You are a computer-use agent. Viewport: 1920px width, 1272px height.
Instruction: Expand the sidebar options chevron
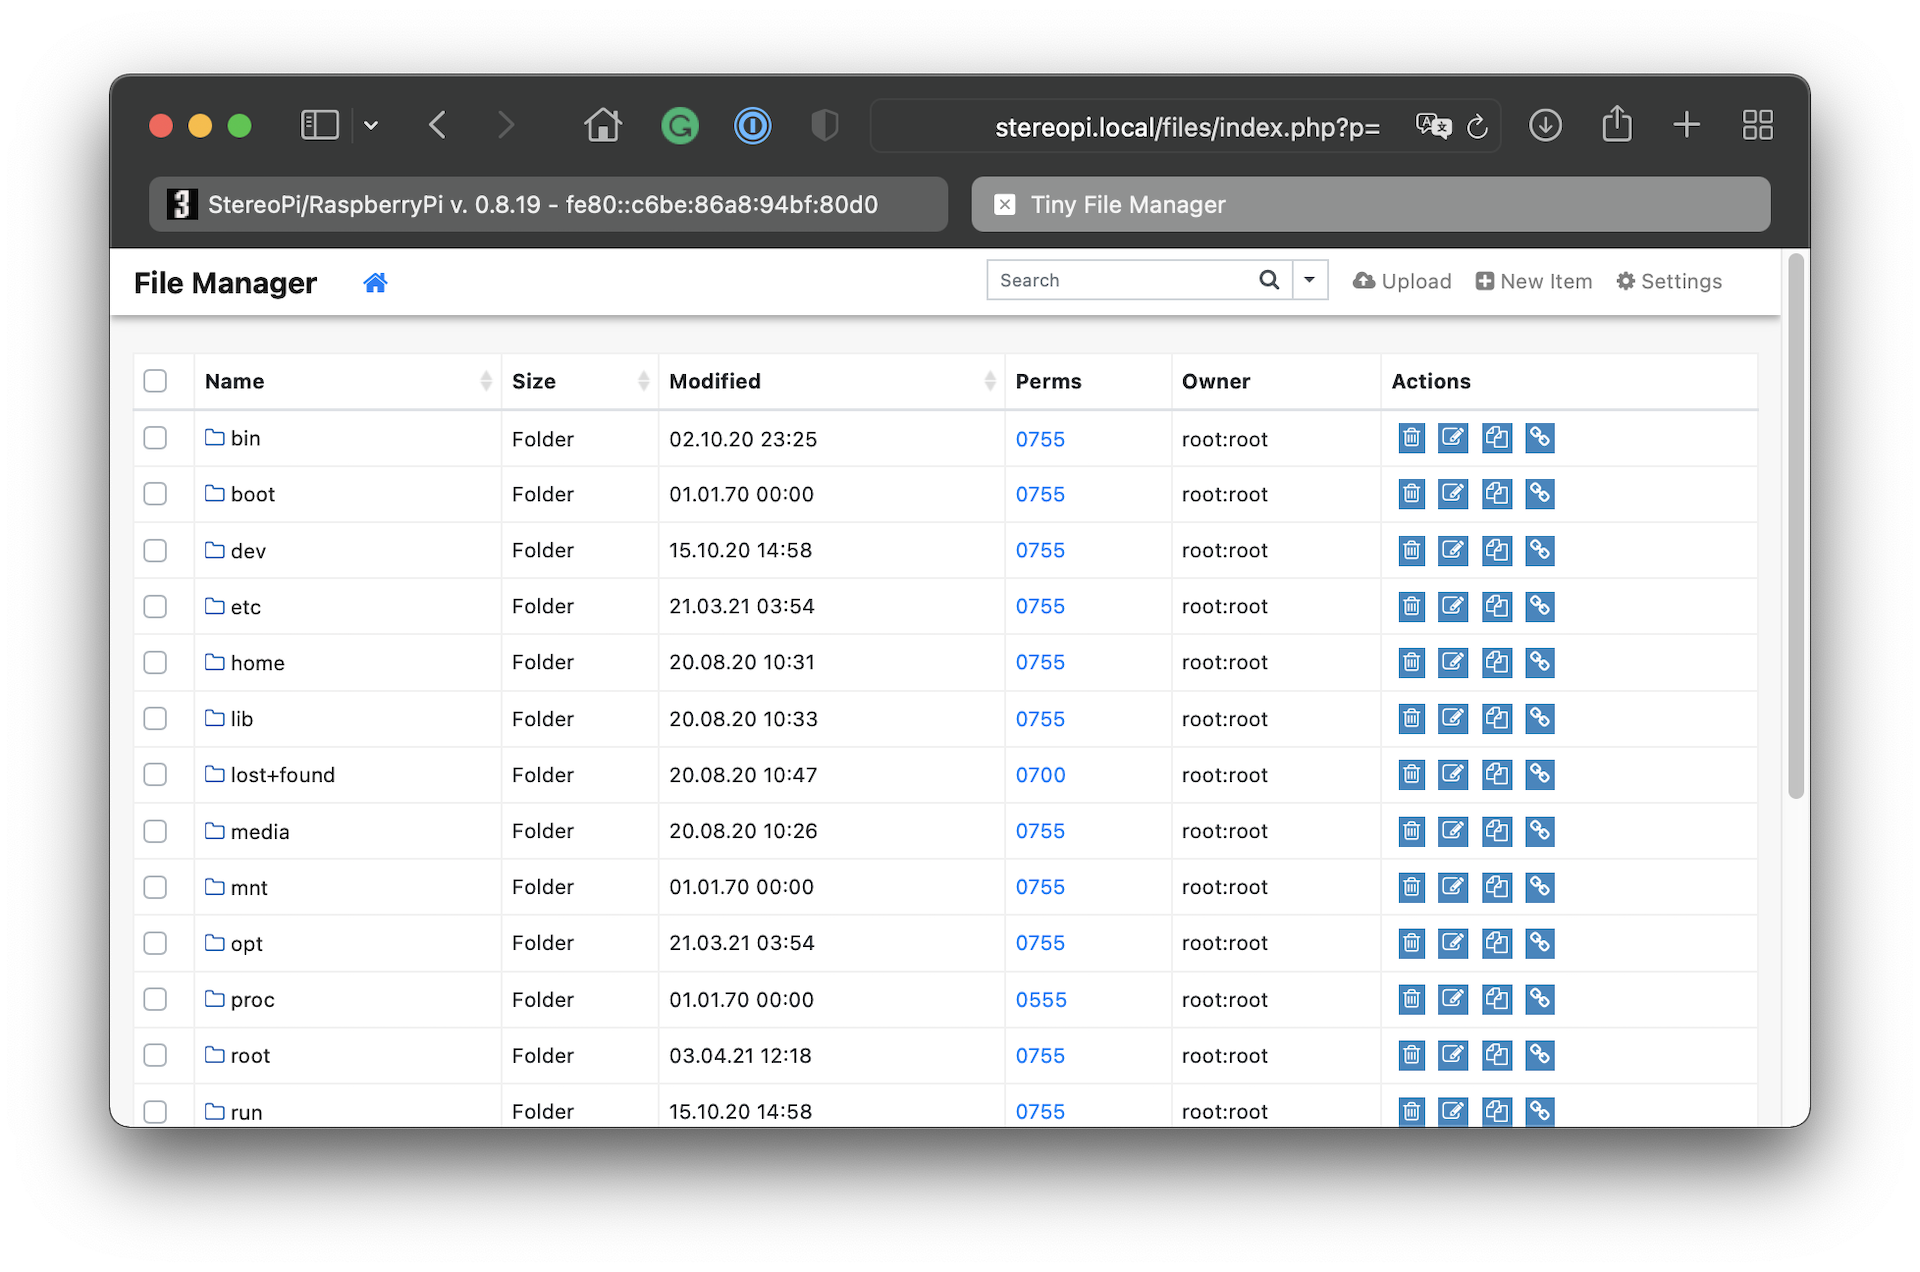(371, 126)
